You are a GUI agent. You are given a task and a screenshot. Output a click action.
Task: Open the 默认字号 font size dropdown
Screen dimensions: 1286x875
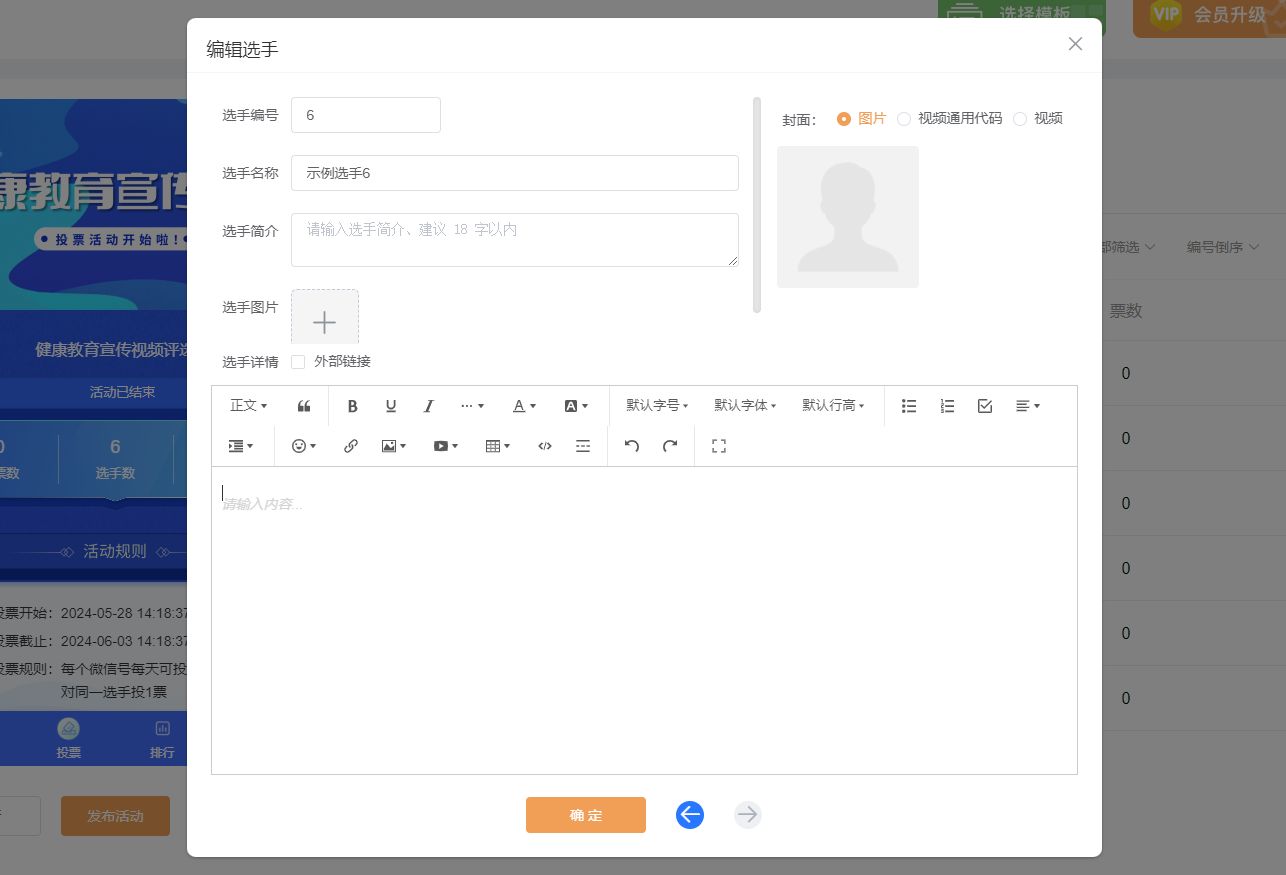point(657,406)
